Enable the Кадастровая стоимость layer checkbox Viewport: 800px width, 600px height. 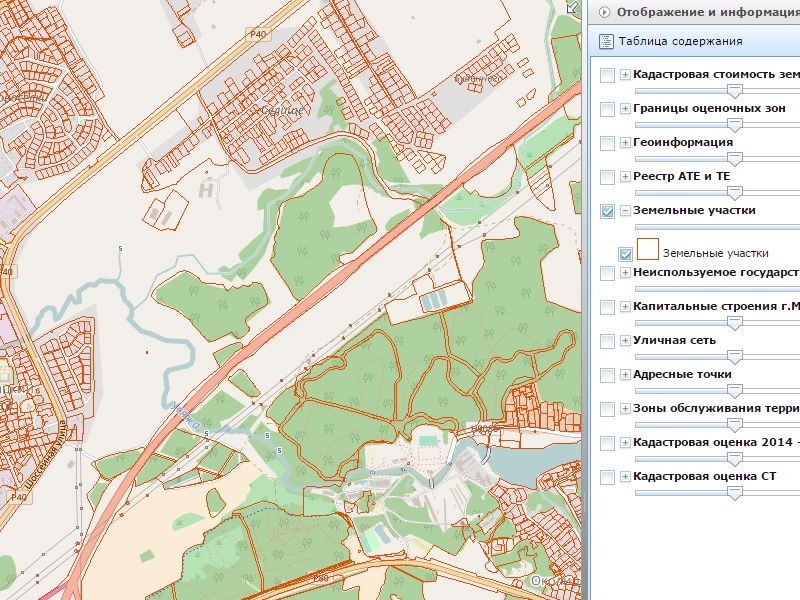tap(607, 76)
